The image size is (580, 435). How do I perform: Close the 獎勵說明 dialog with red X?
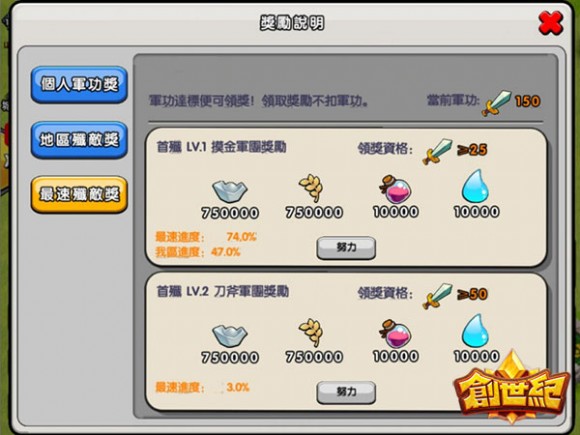pyautogui.click(x=550, y=23)
